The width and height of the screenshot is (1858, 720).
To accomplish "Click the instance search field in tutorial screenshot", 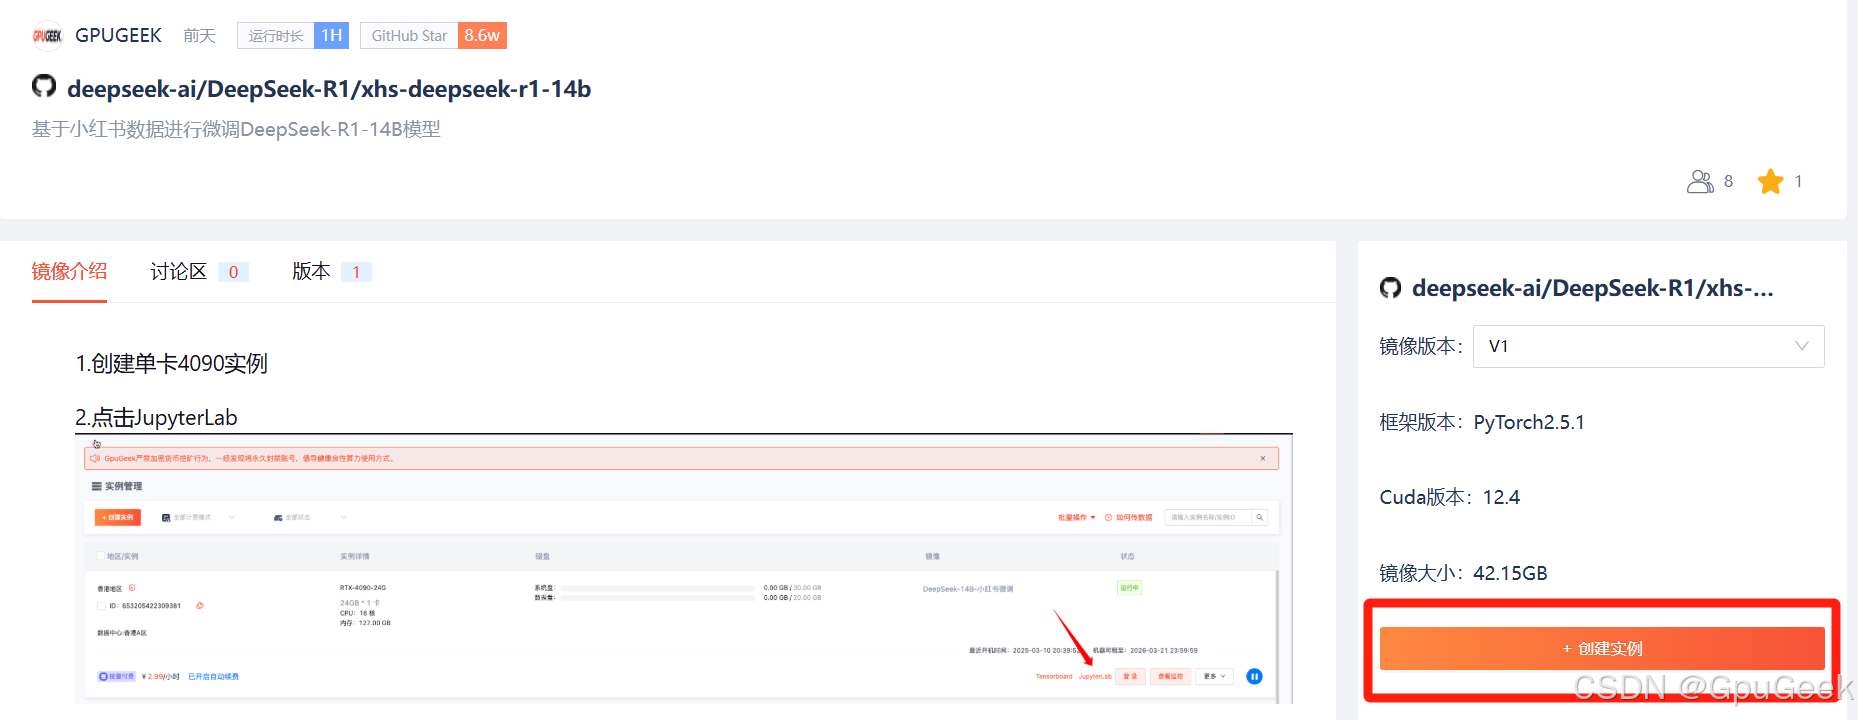I will (1209, 517).
